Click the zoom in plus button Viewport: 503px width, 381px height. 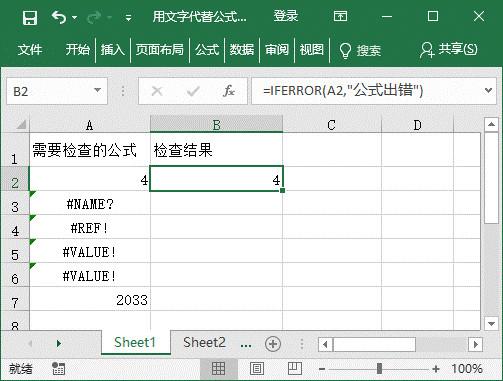[x=436, y=369]
